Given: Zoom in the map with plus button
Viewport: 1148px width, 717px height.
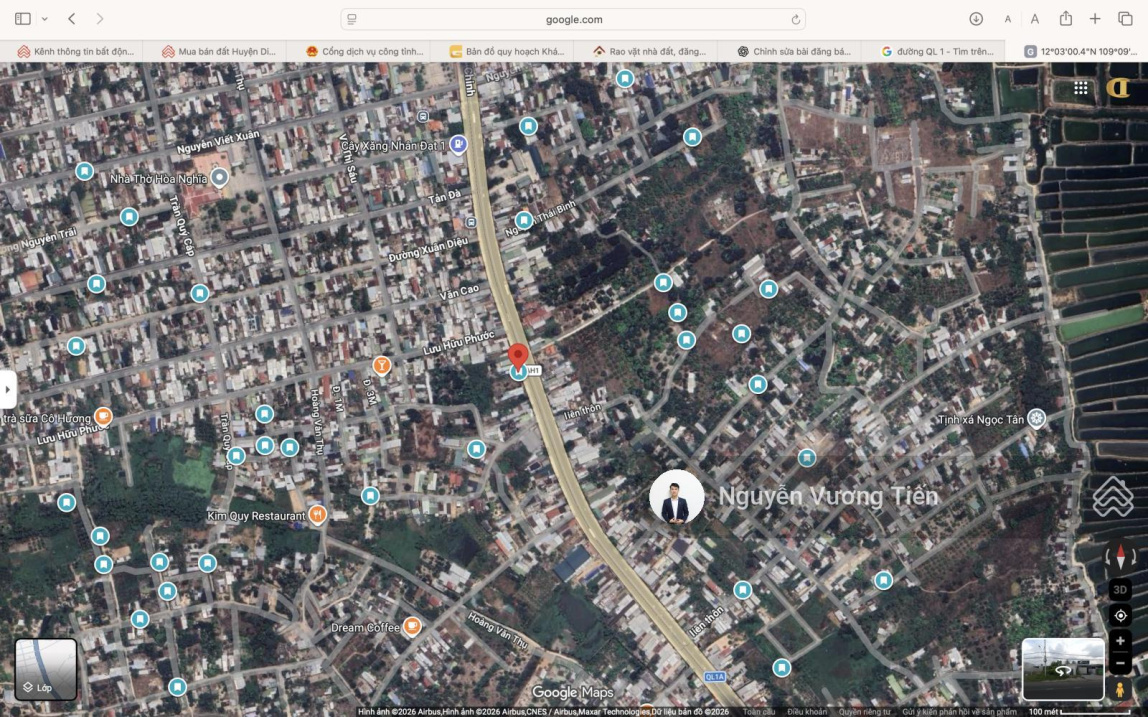Looking at the screenshot, I should (1120, 641).
